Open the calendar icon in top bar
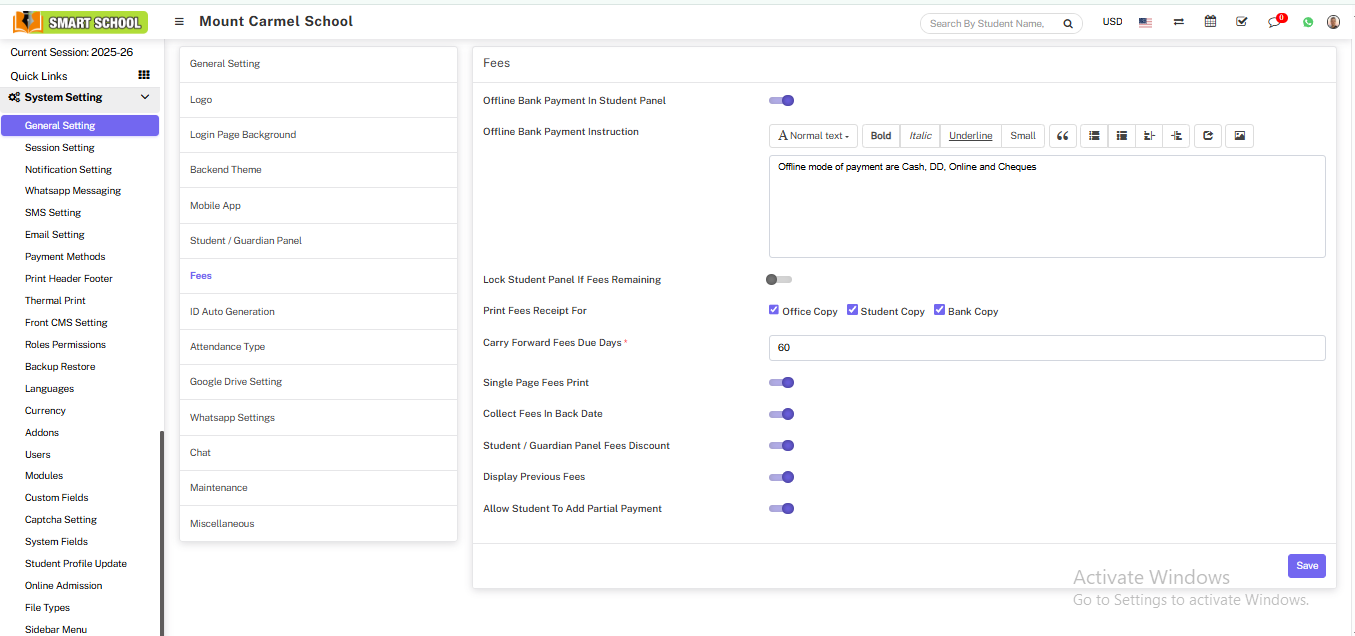 [x=1210, y=22]
